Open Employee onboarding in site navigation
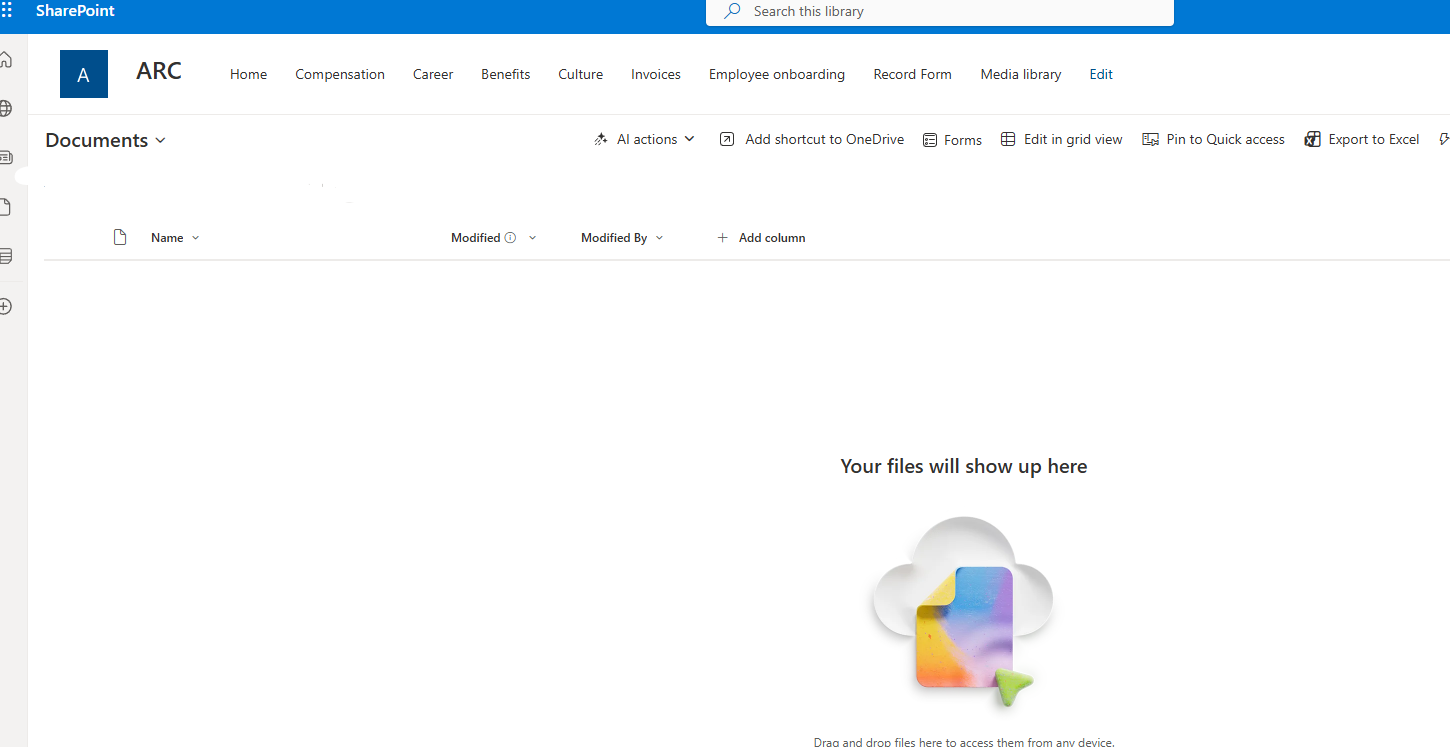The image size is (1450, 747). [777, 75]
